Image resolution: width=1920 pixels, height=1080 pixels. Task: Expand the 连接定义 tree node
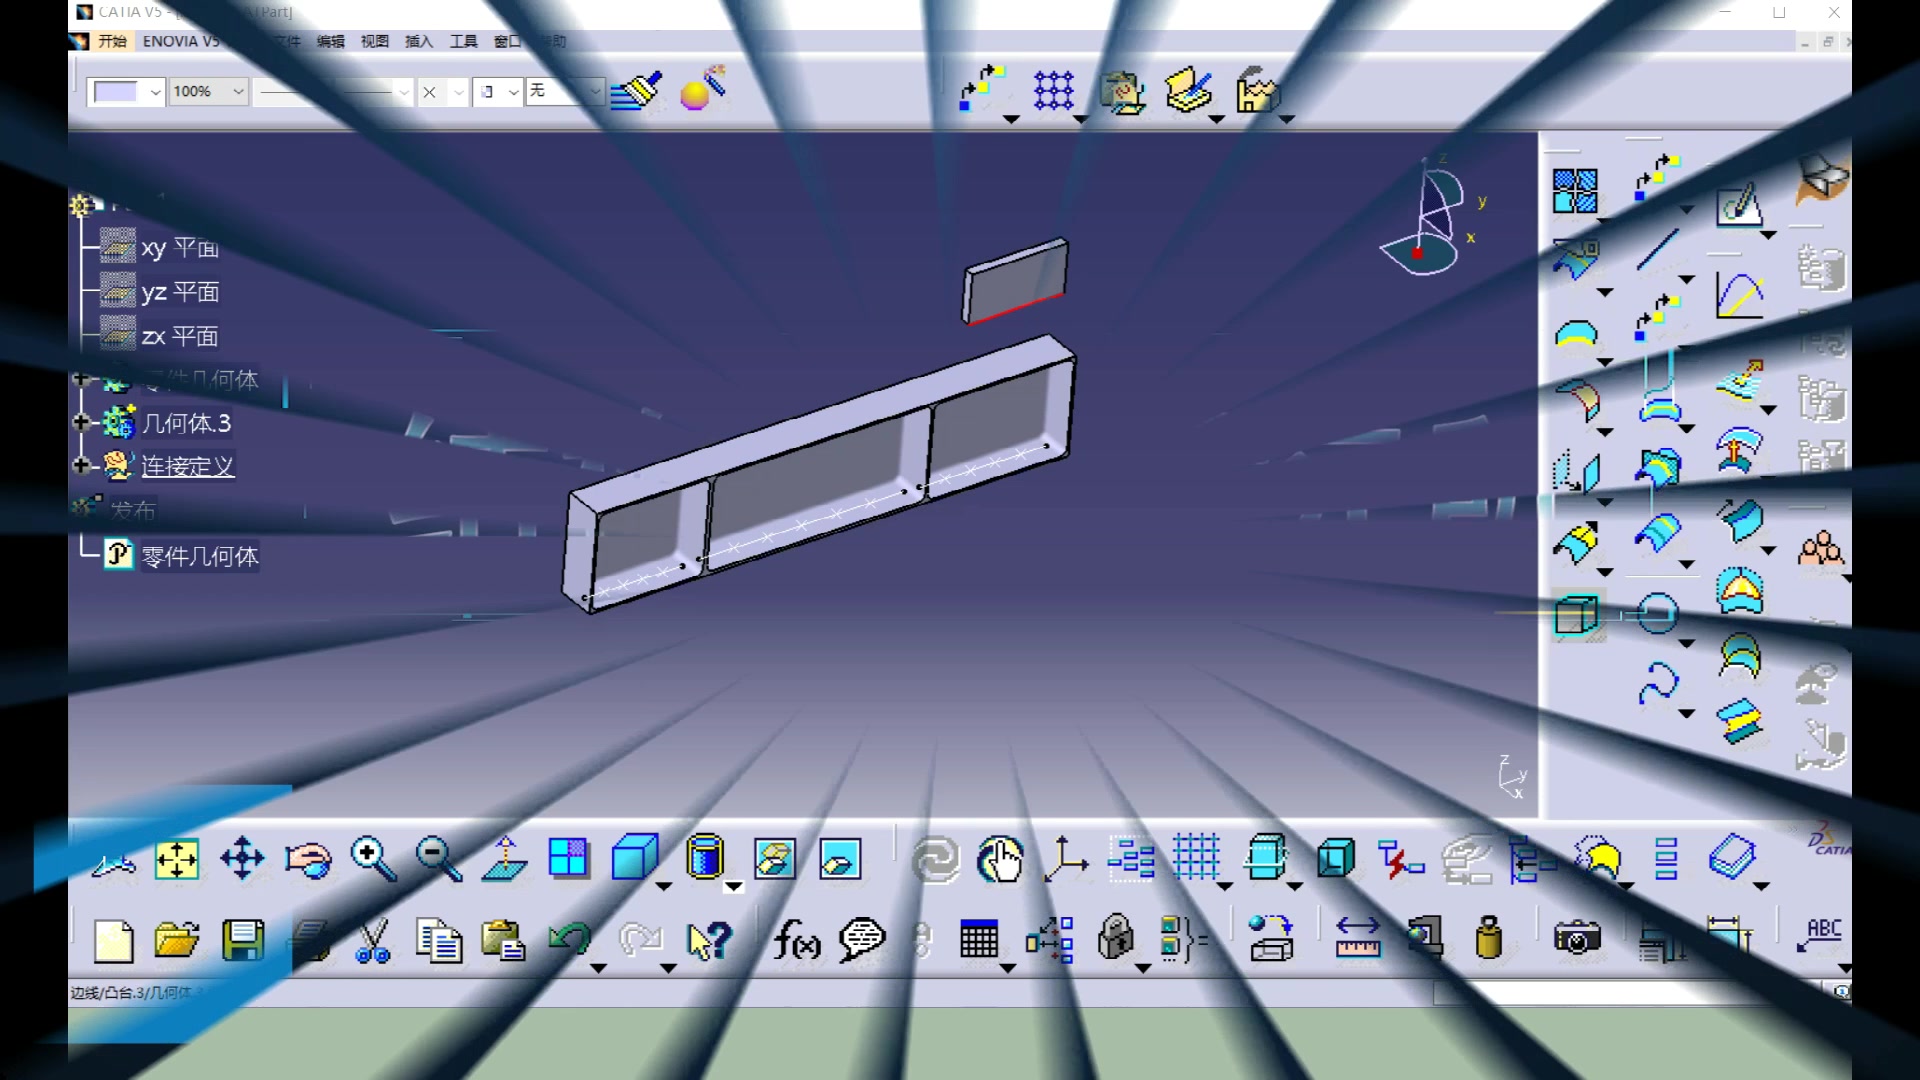pyautogui.click(x=81, y=466)
